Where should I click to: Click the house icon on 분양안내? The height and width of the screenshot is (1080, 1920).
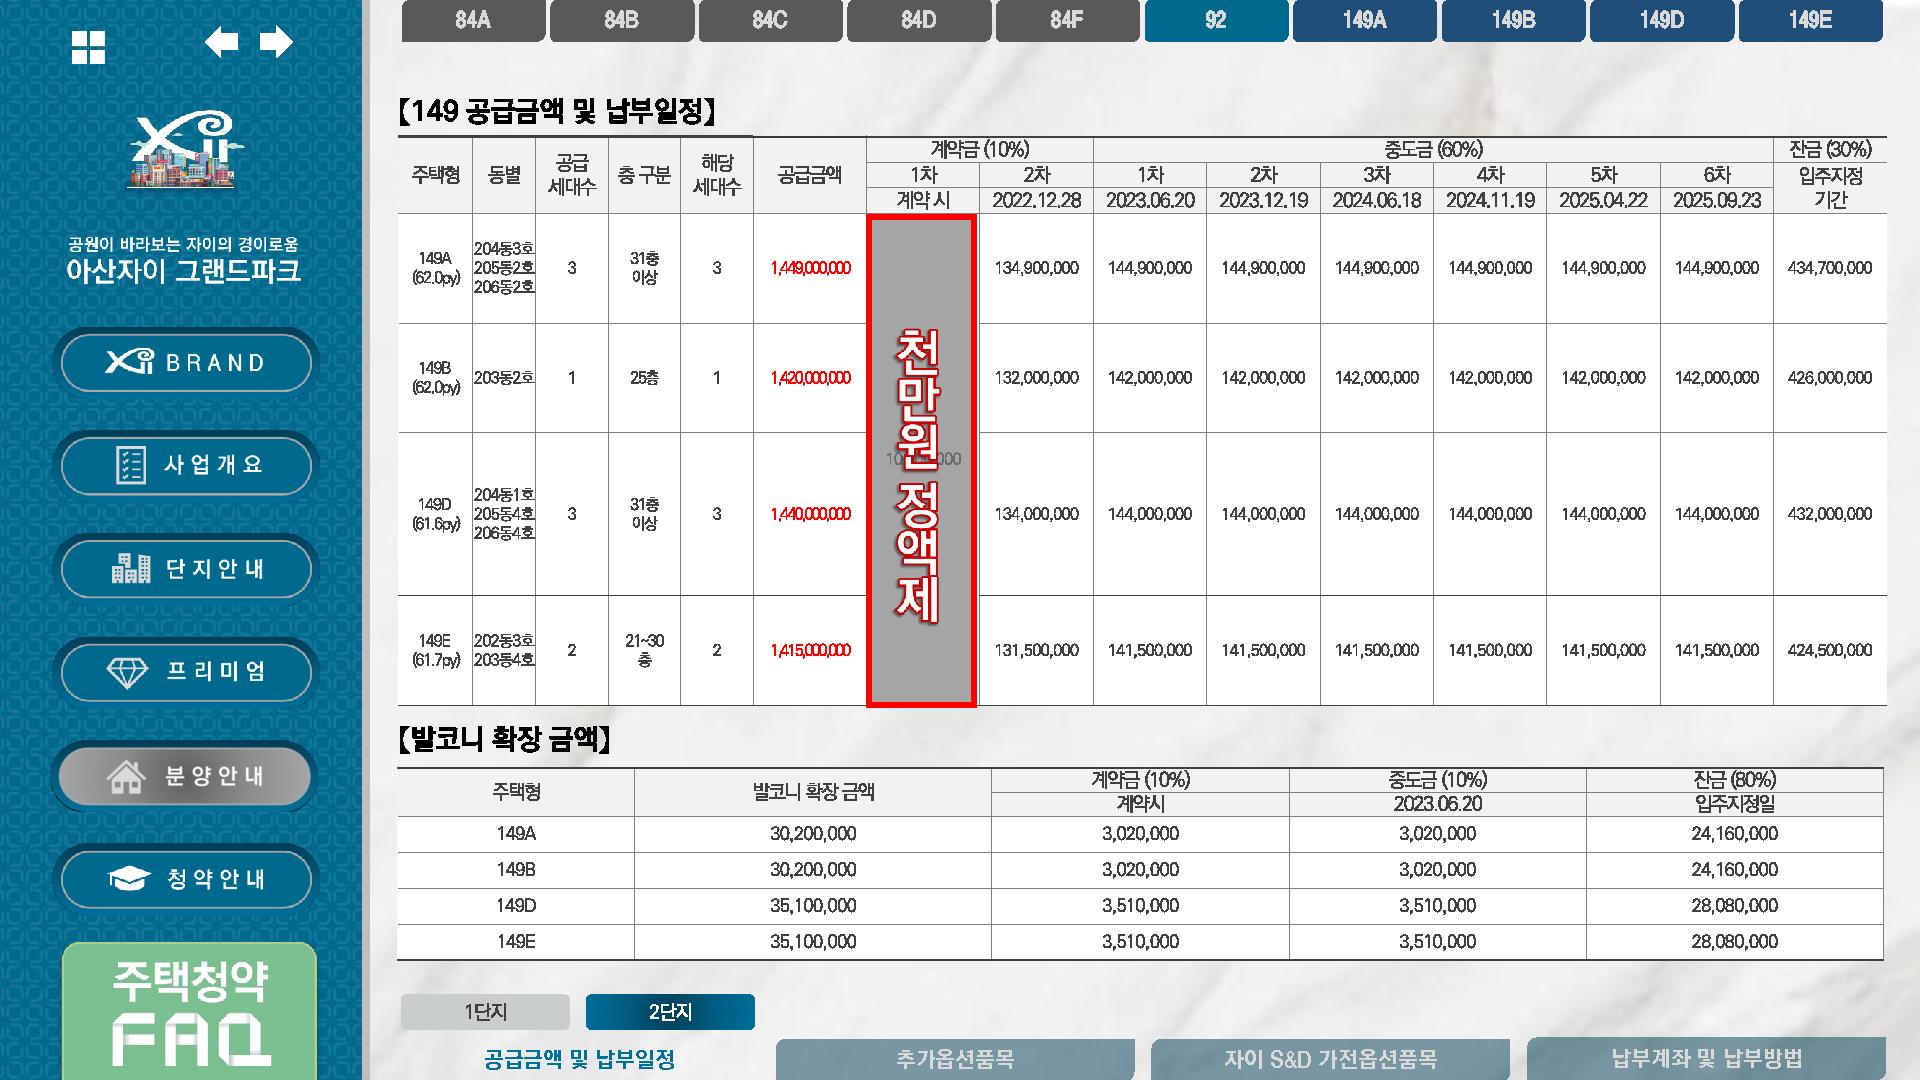pos(126,776)
